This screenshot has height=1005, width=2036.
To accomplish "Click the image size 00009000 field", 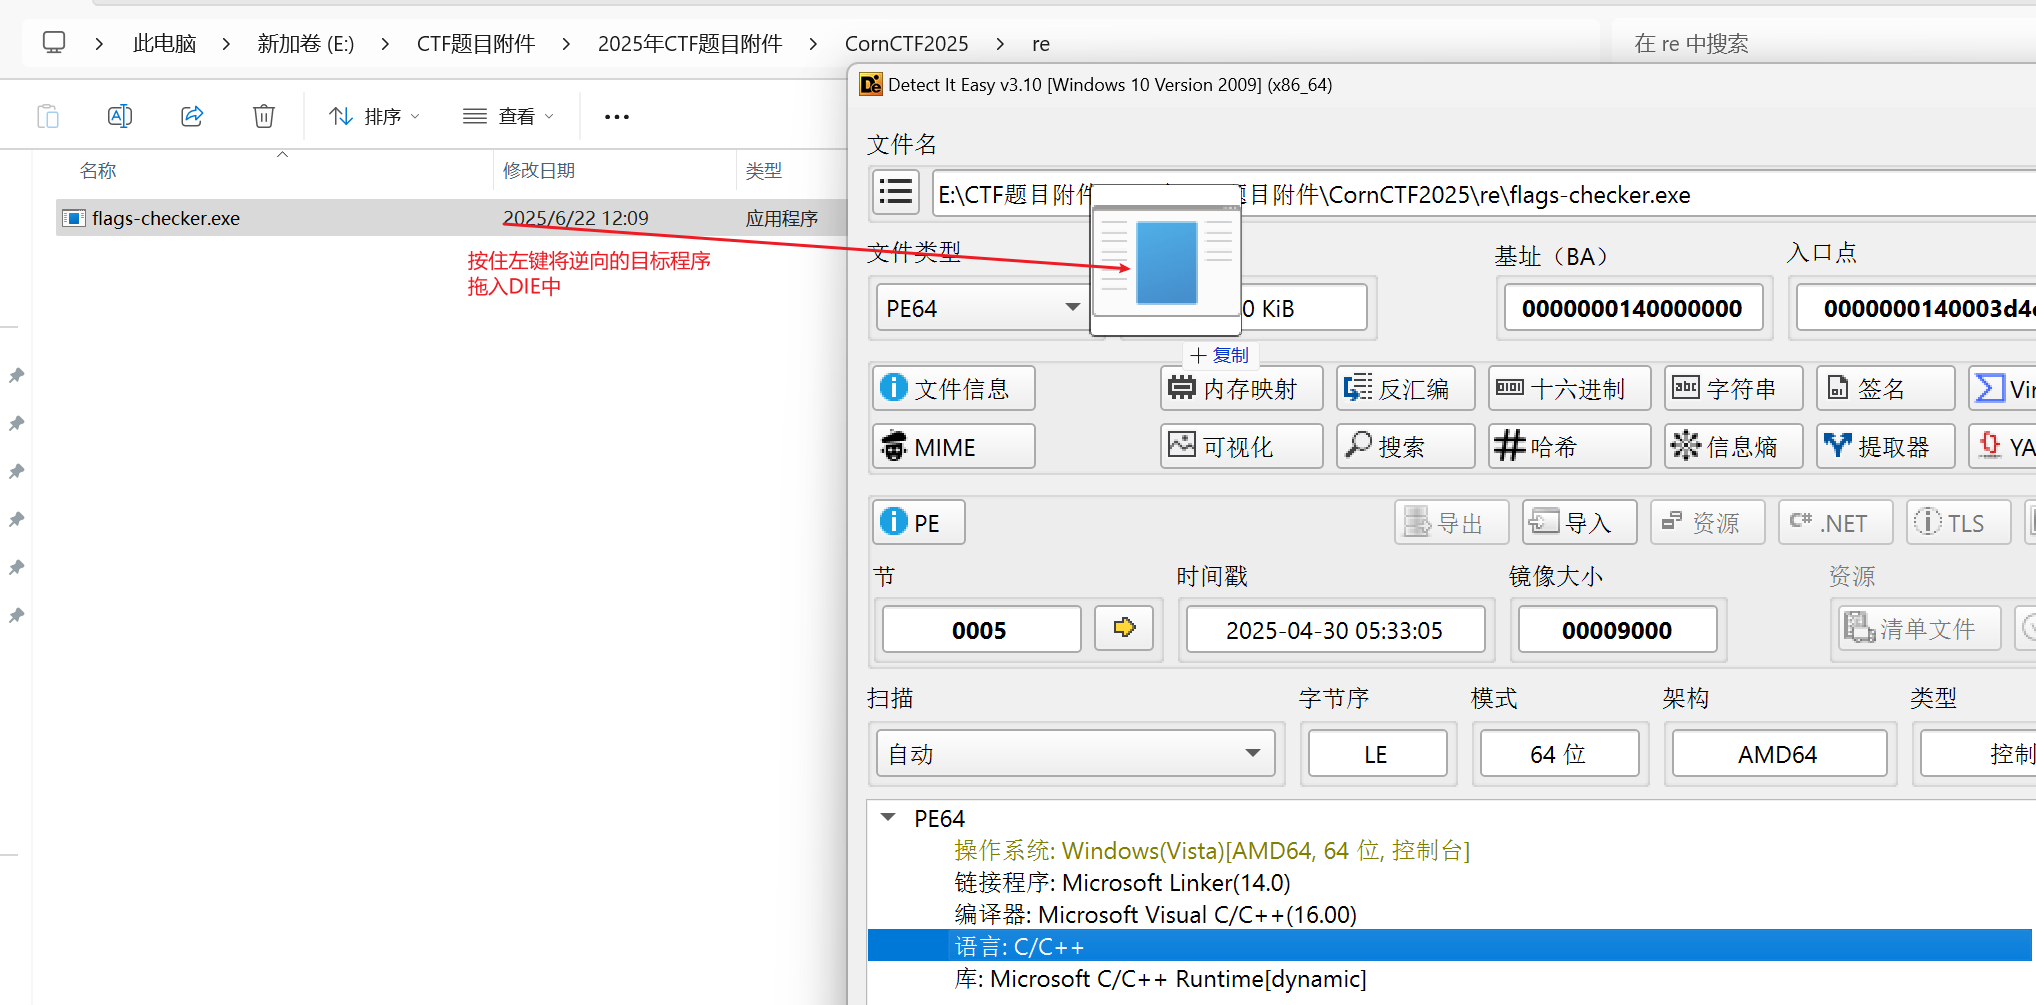I will tap(1616, 630).
